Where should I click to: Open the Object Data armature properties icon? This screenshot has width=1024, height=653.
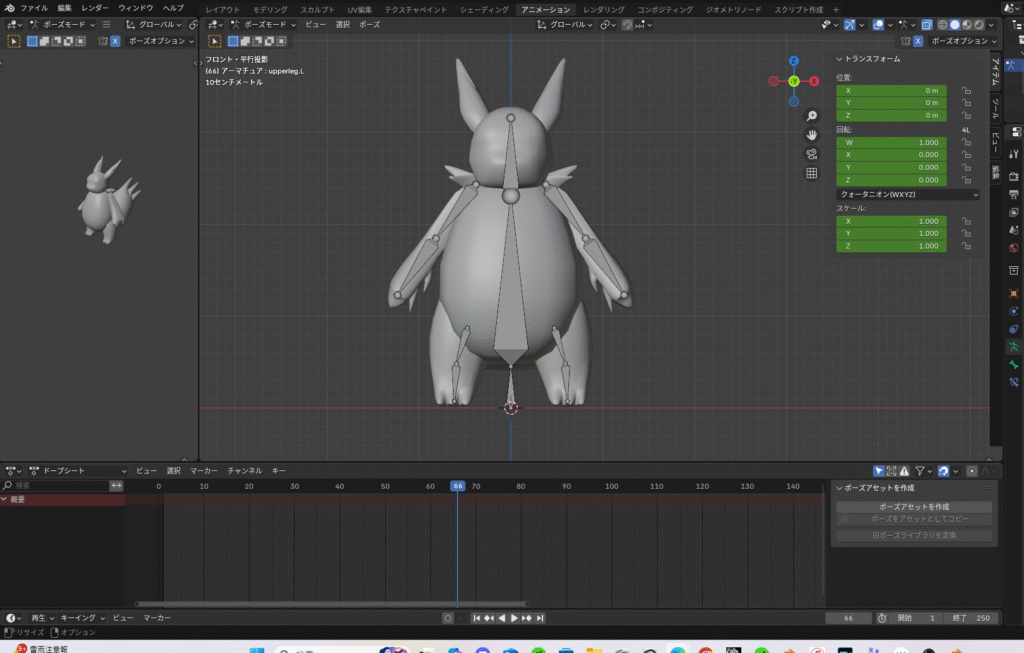point(1013,346)
